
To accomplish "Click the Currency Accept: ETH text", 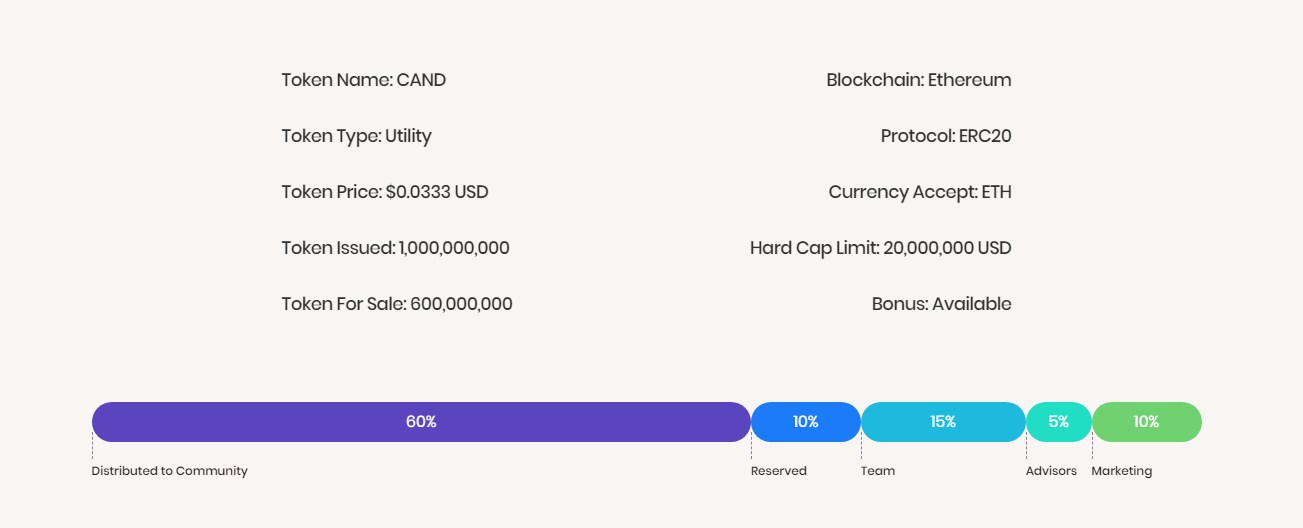I will pos(920,192).
